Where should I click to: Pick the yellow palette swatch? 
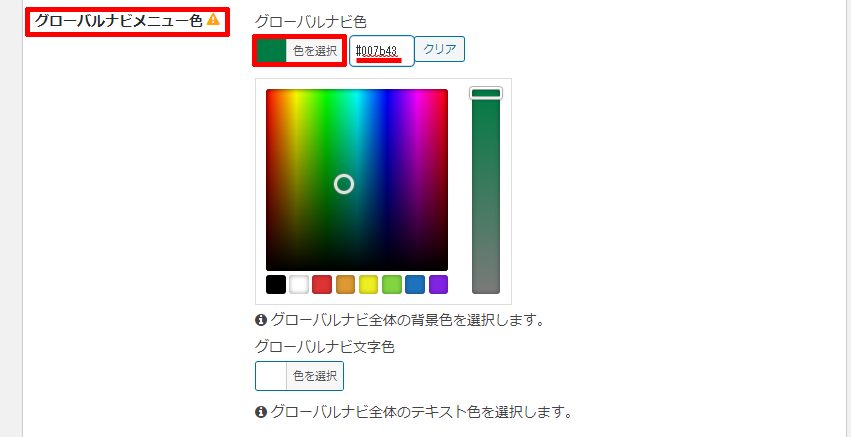[x=369, y=284]
